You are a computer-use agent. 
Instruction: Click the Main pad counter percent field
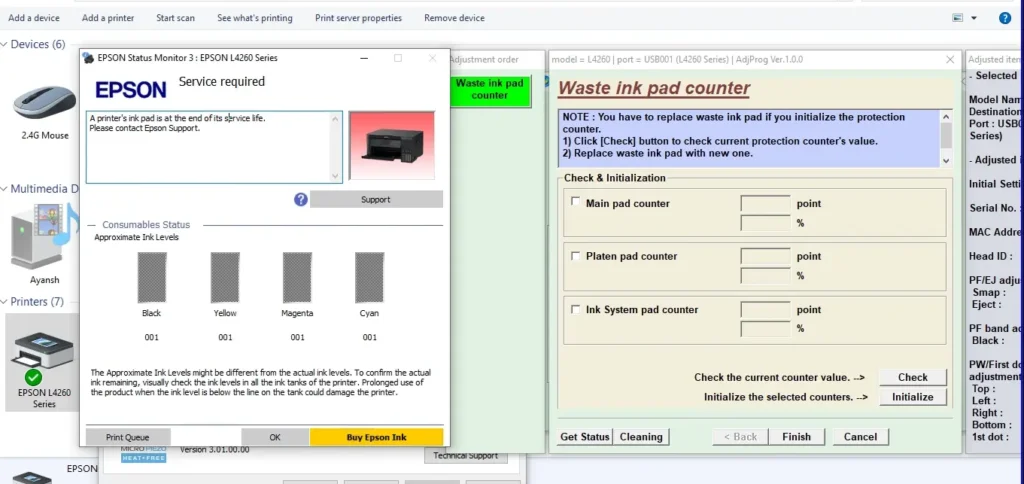765,223
